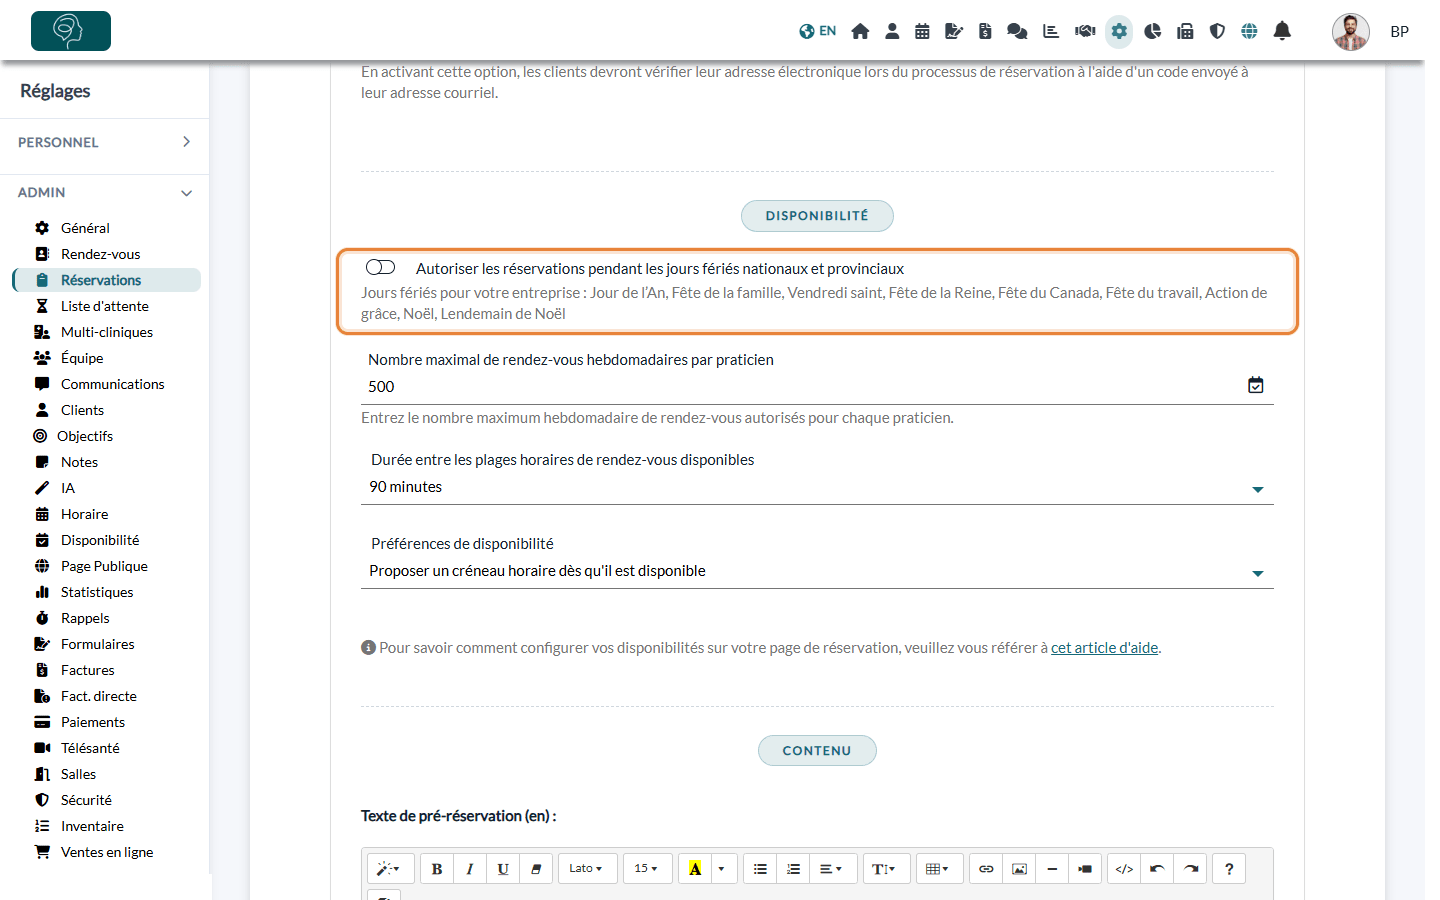Toggle code view in editor toolbar
This screenshot has width=1440, height=900.
tap(1124, 868)
